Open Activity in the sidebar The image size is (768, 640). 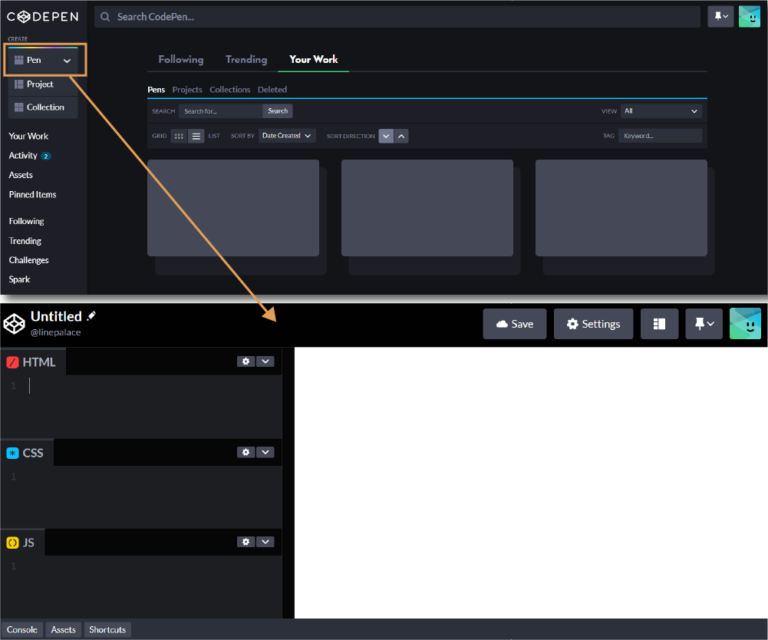(23, 155)
